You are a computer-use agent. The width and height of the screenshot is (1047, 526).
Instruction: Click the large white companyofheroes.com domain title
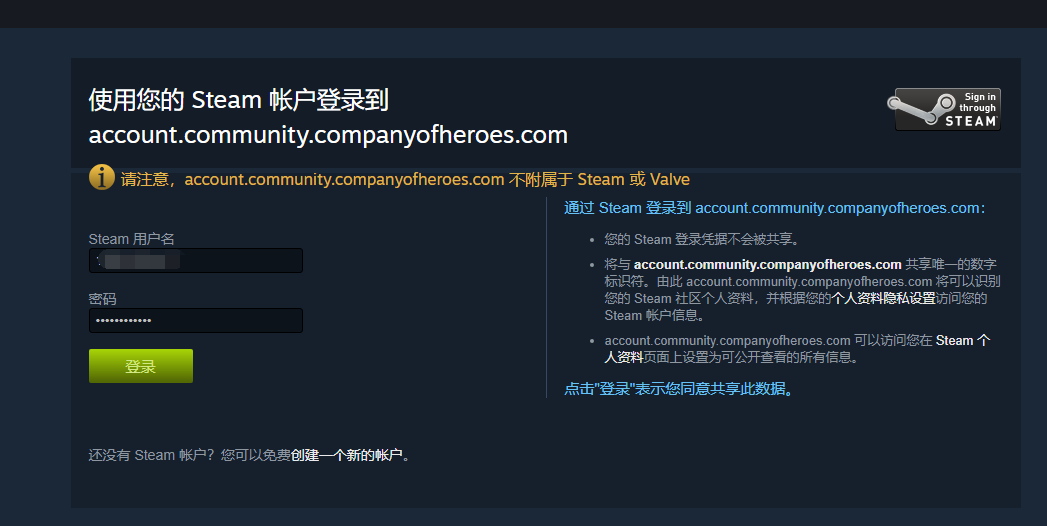click(328, 135)
